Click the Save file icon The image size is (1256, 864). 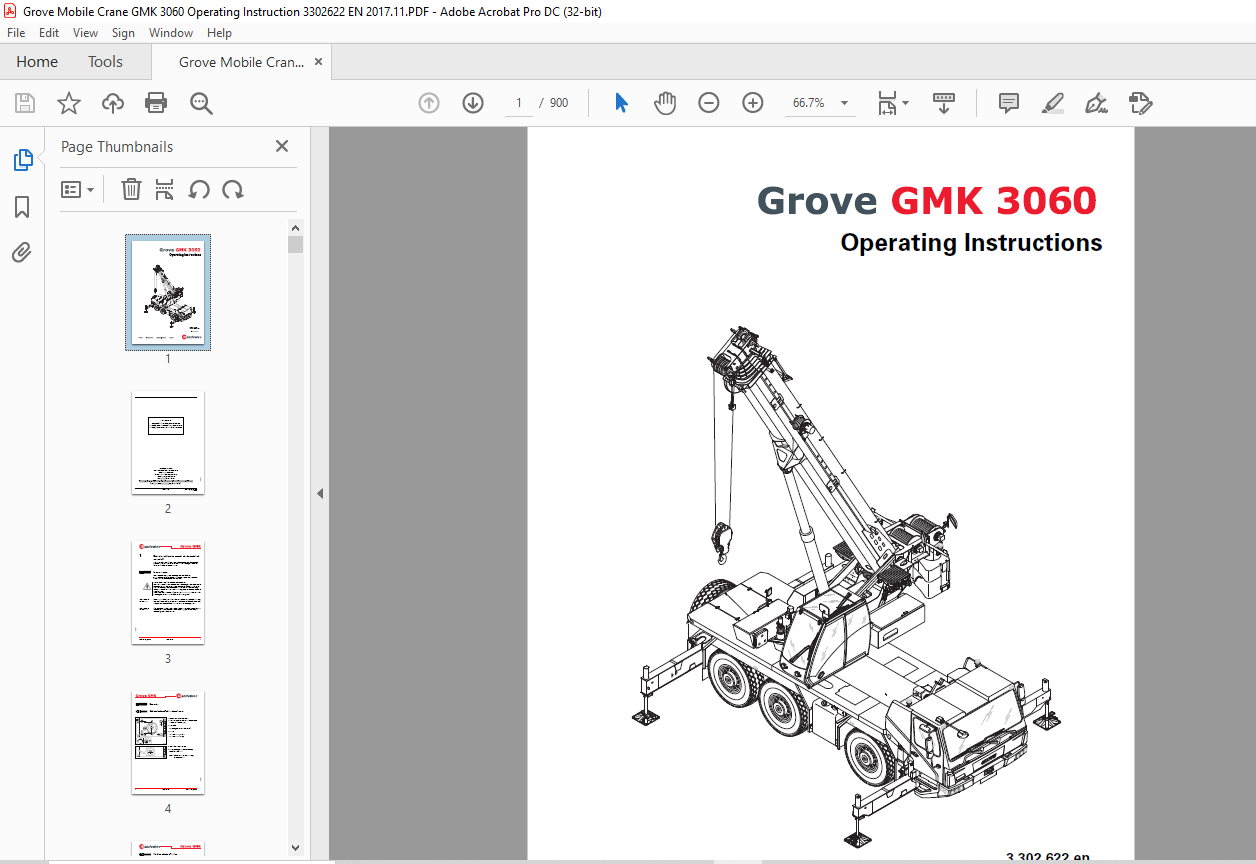tap(25, 103)
